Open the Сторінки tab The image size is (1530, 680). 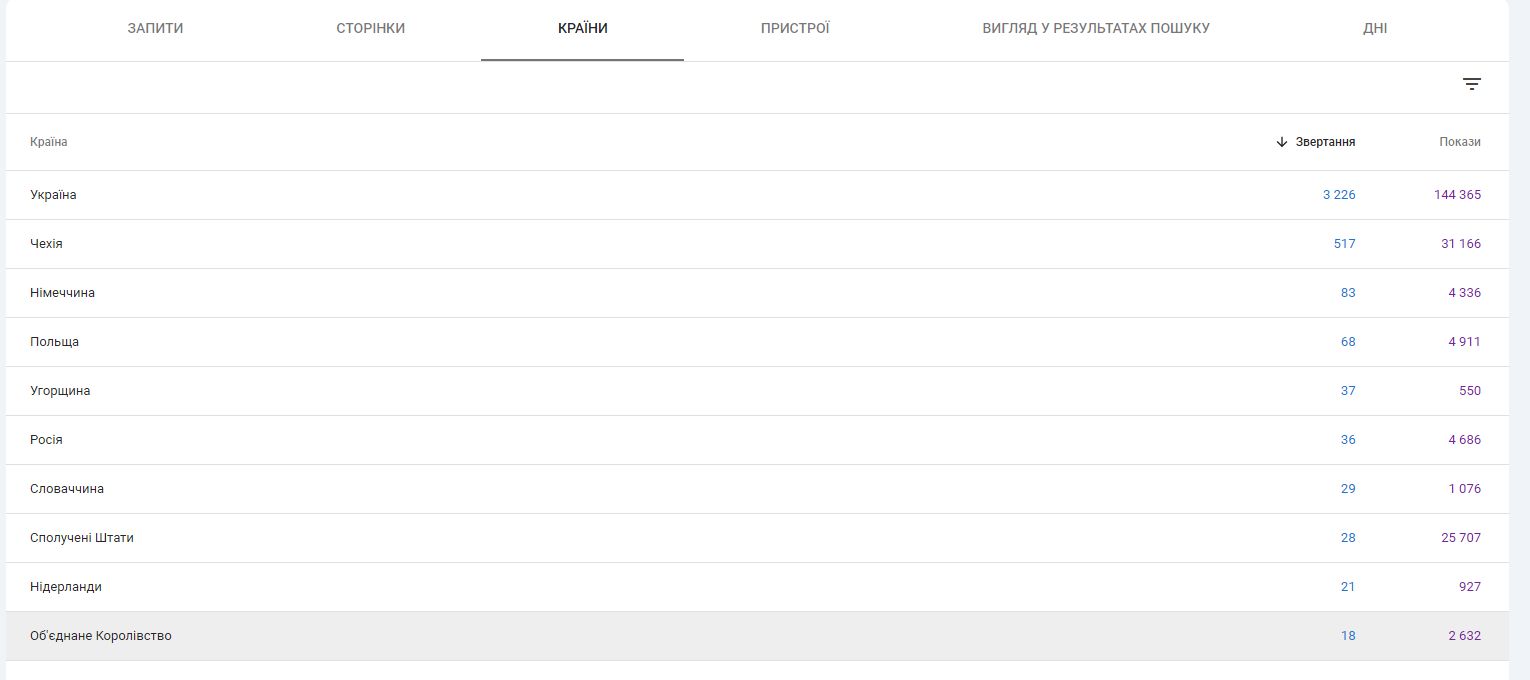coord(371,28)
